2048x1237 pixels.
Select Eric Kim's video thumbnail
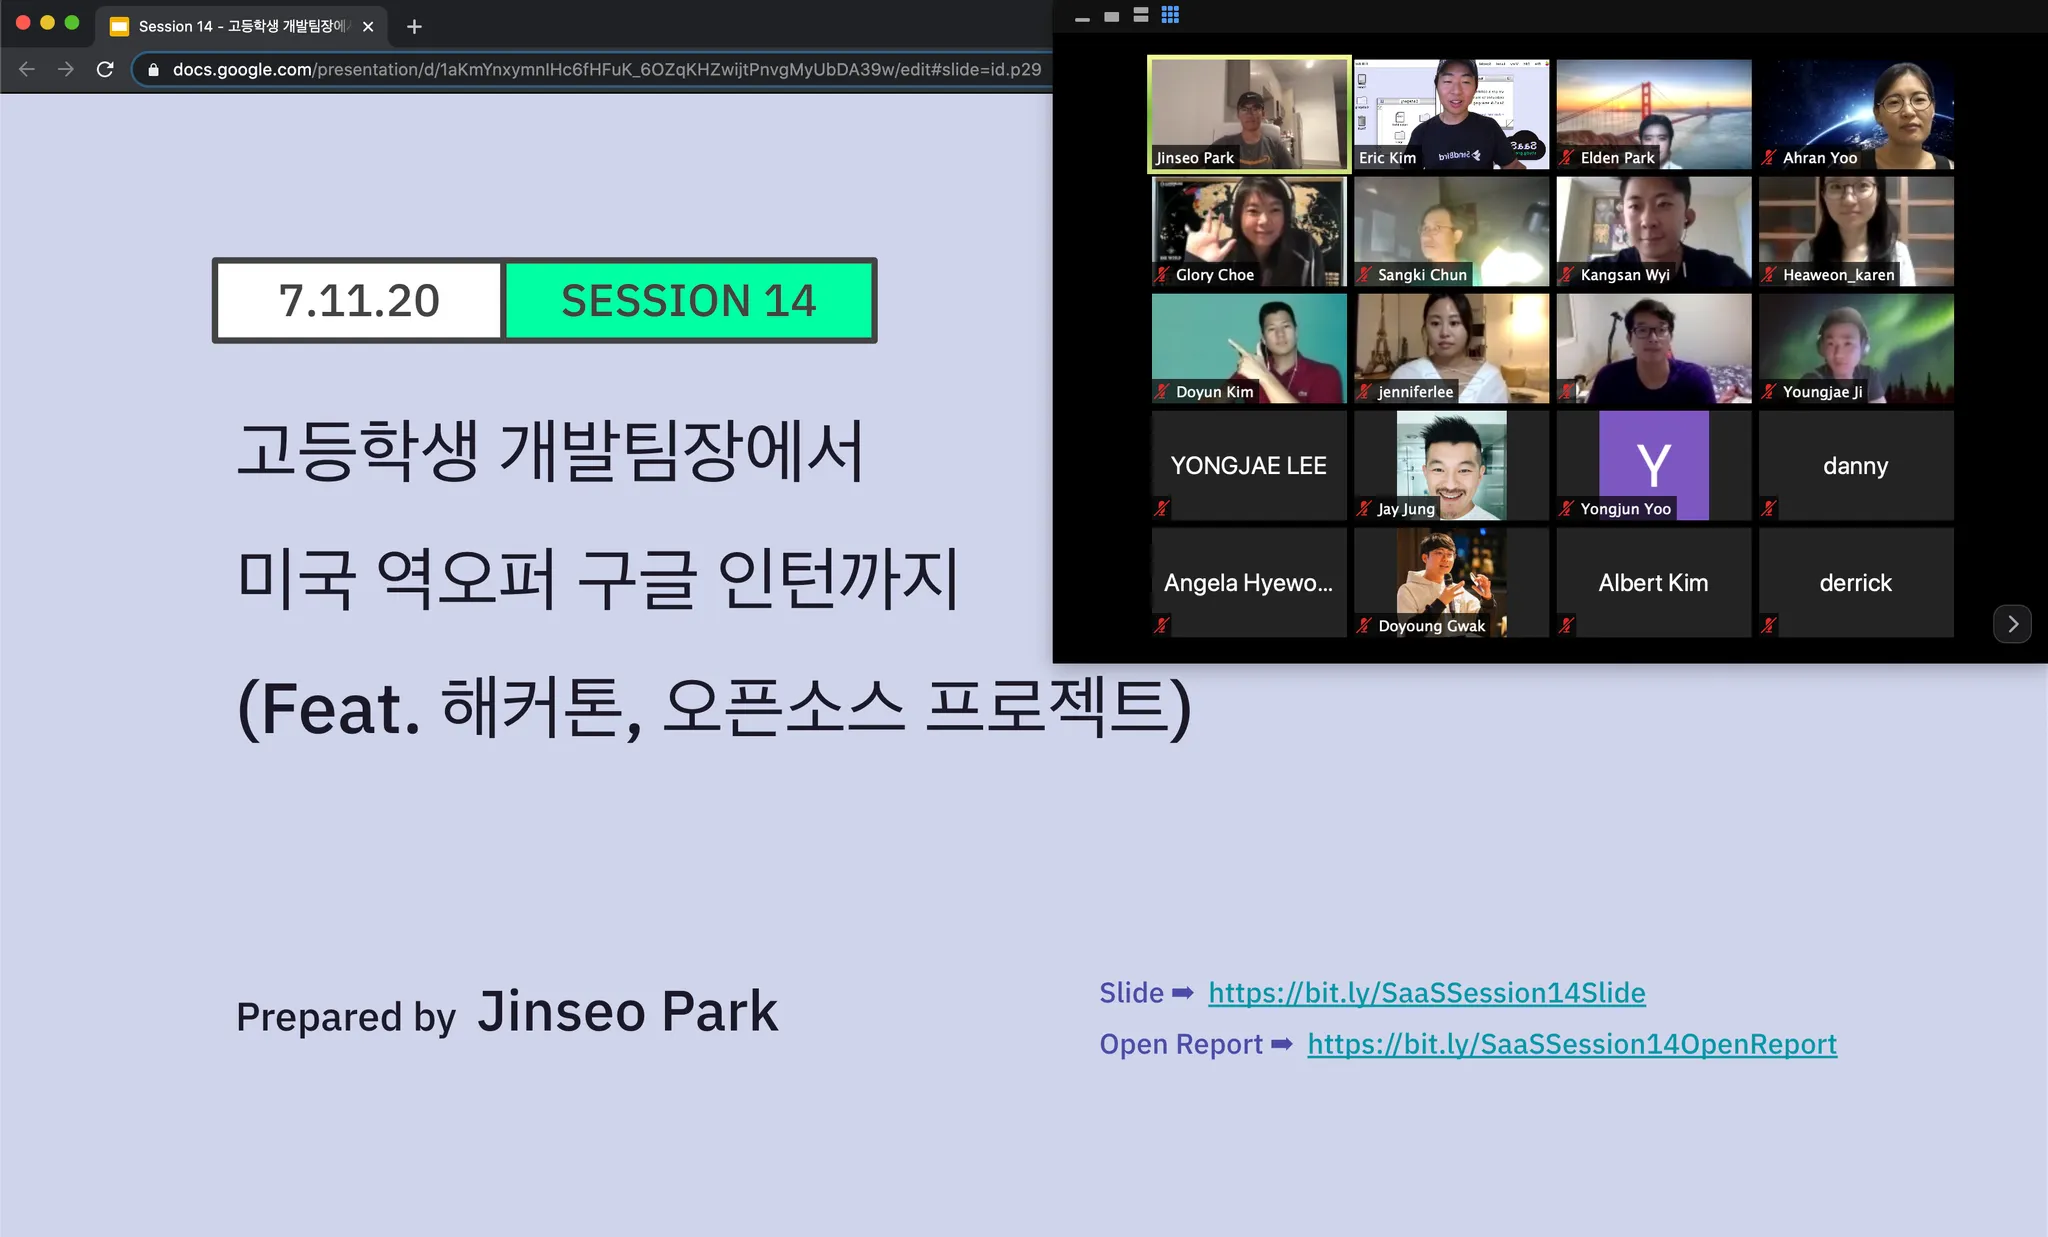[1450, 113]
